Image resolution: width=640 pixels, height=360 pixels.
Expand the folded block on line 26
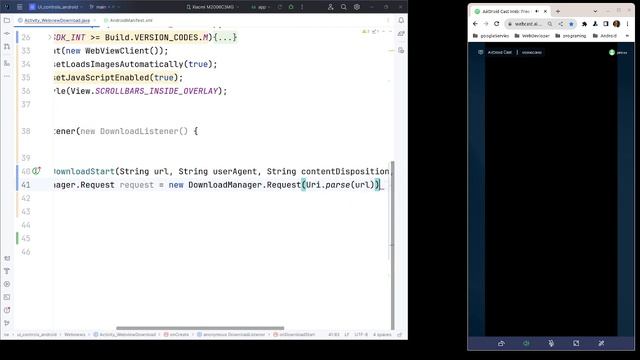pos(50,37)
